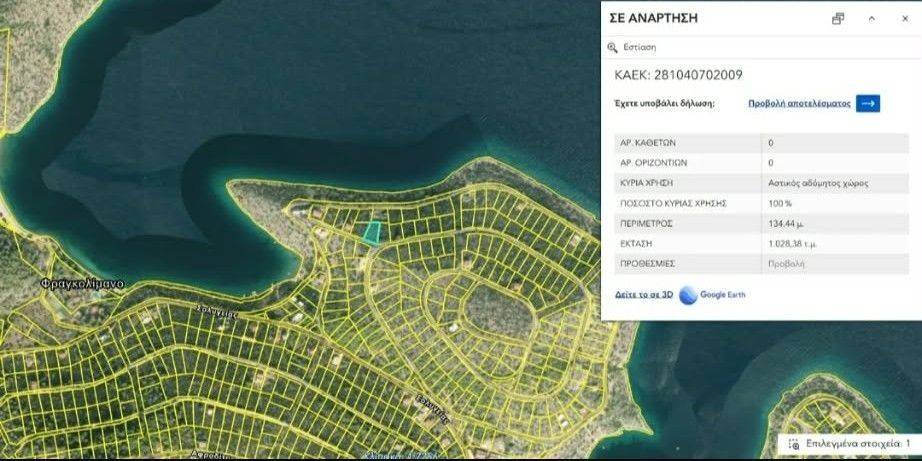Click the ΣΕ ΑΝΑΡΤΗΣΗ panel title

(x=652, y=18)
